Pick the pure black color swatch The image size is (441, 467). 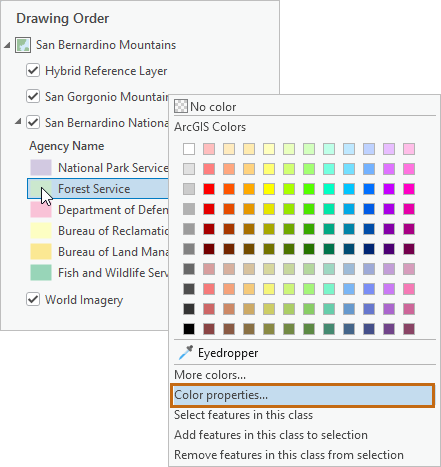[189, 329]
